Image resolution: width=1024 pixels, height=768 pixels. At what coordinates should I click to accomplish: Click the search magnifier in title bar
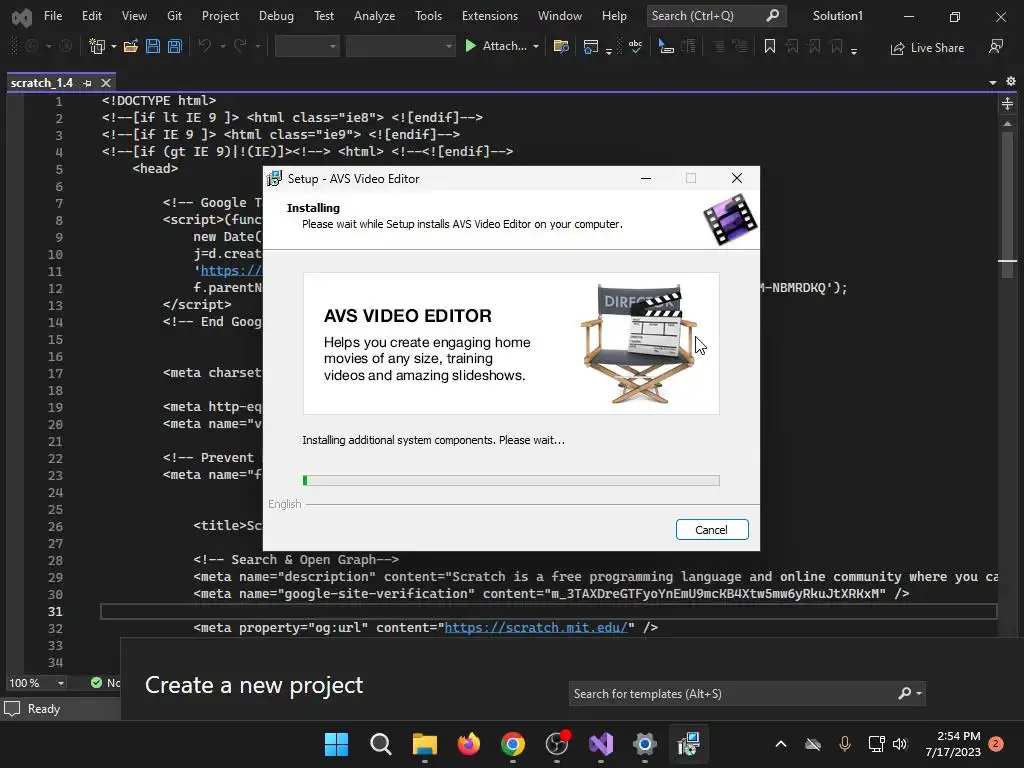coord(773,16)
